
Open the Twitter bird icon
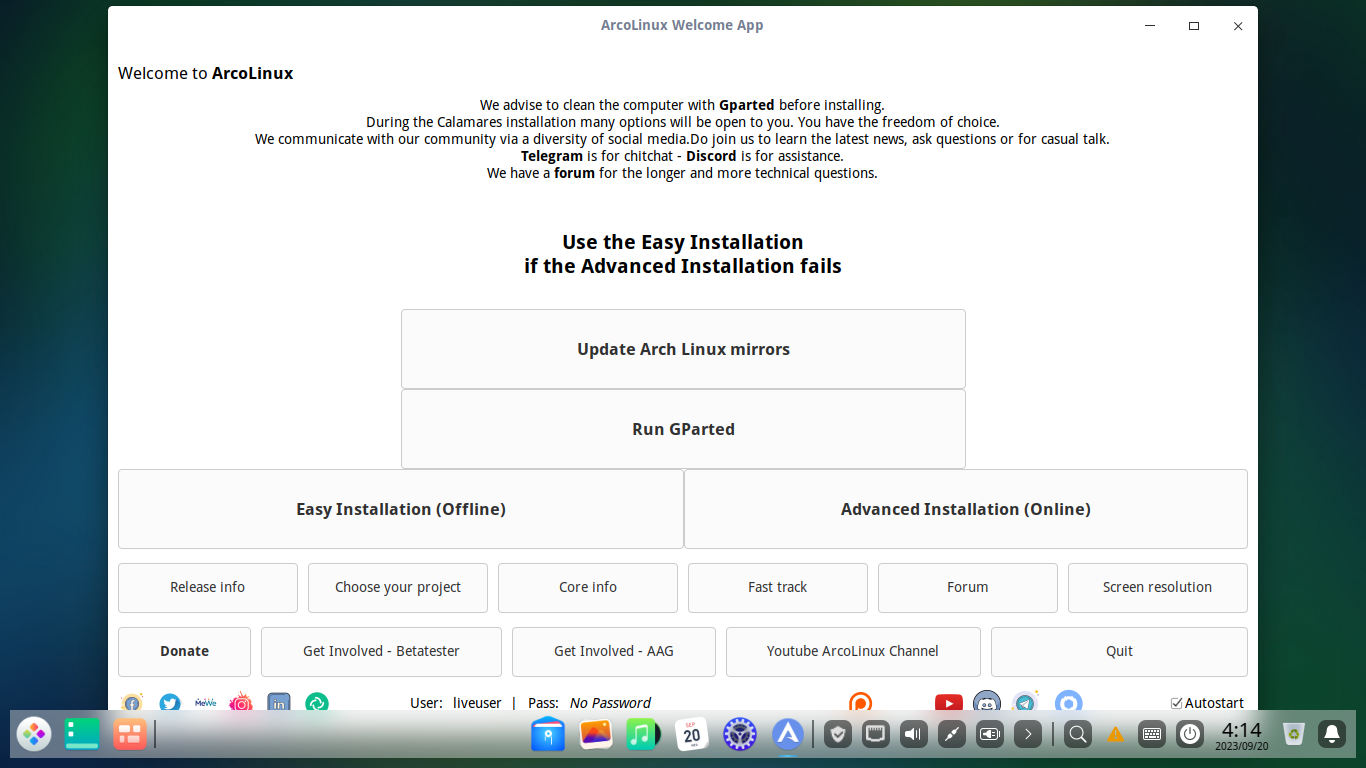pyautogui.click(x=170, y=703)
